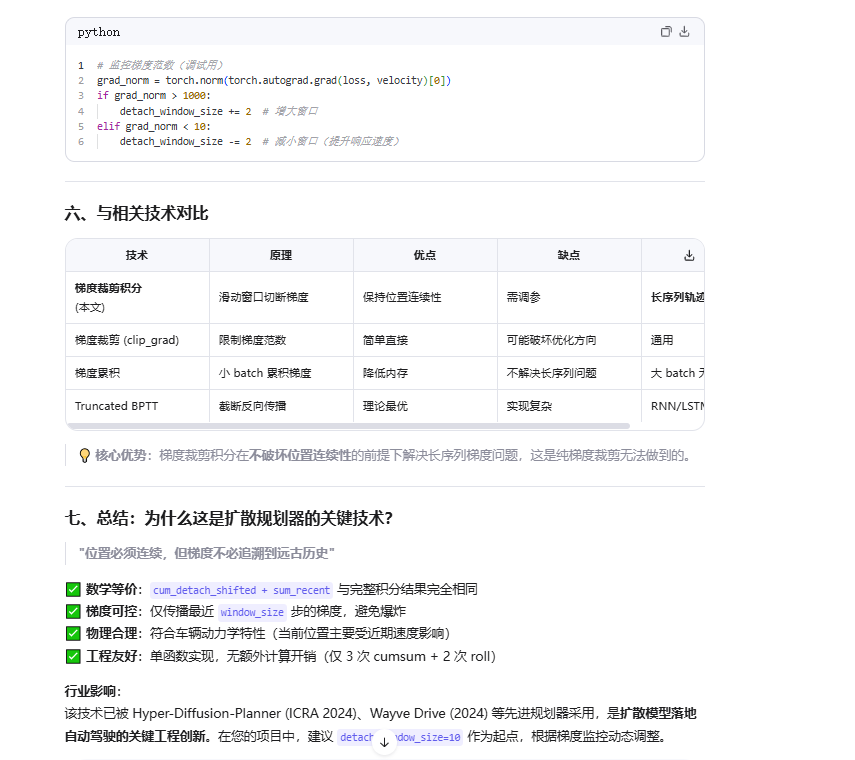
Task: Click the 技术 column header
Action: click(137, 255)
